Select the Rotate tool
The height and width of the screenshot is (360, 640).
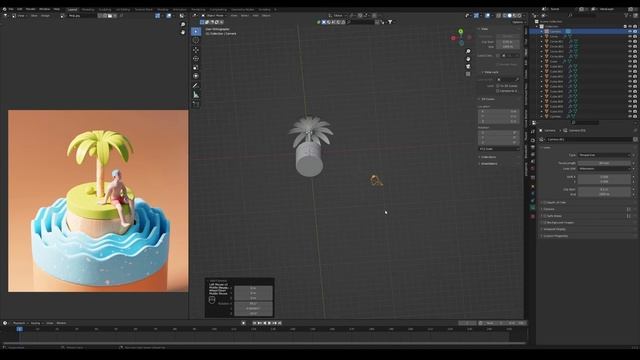[196, 58]
